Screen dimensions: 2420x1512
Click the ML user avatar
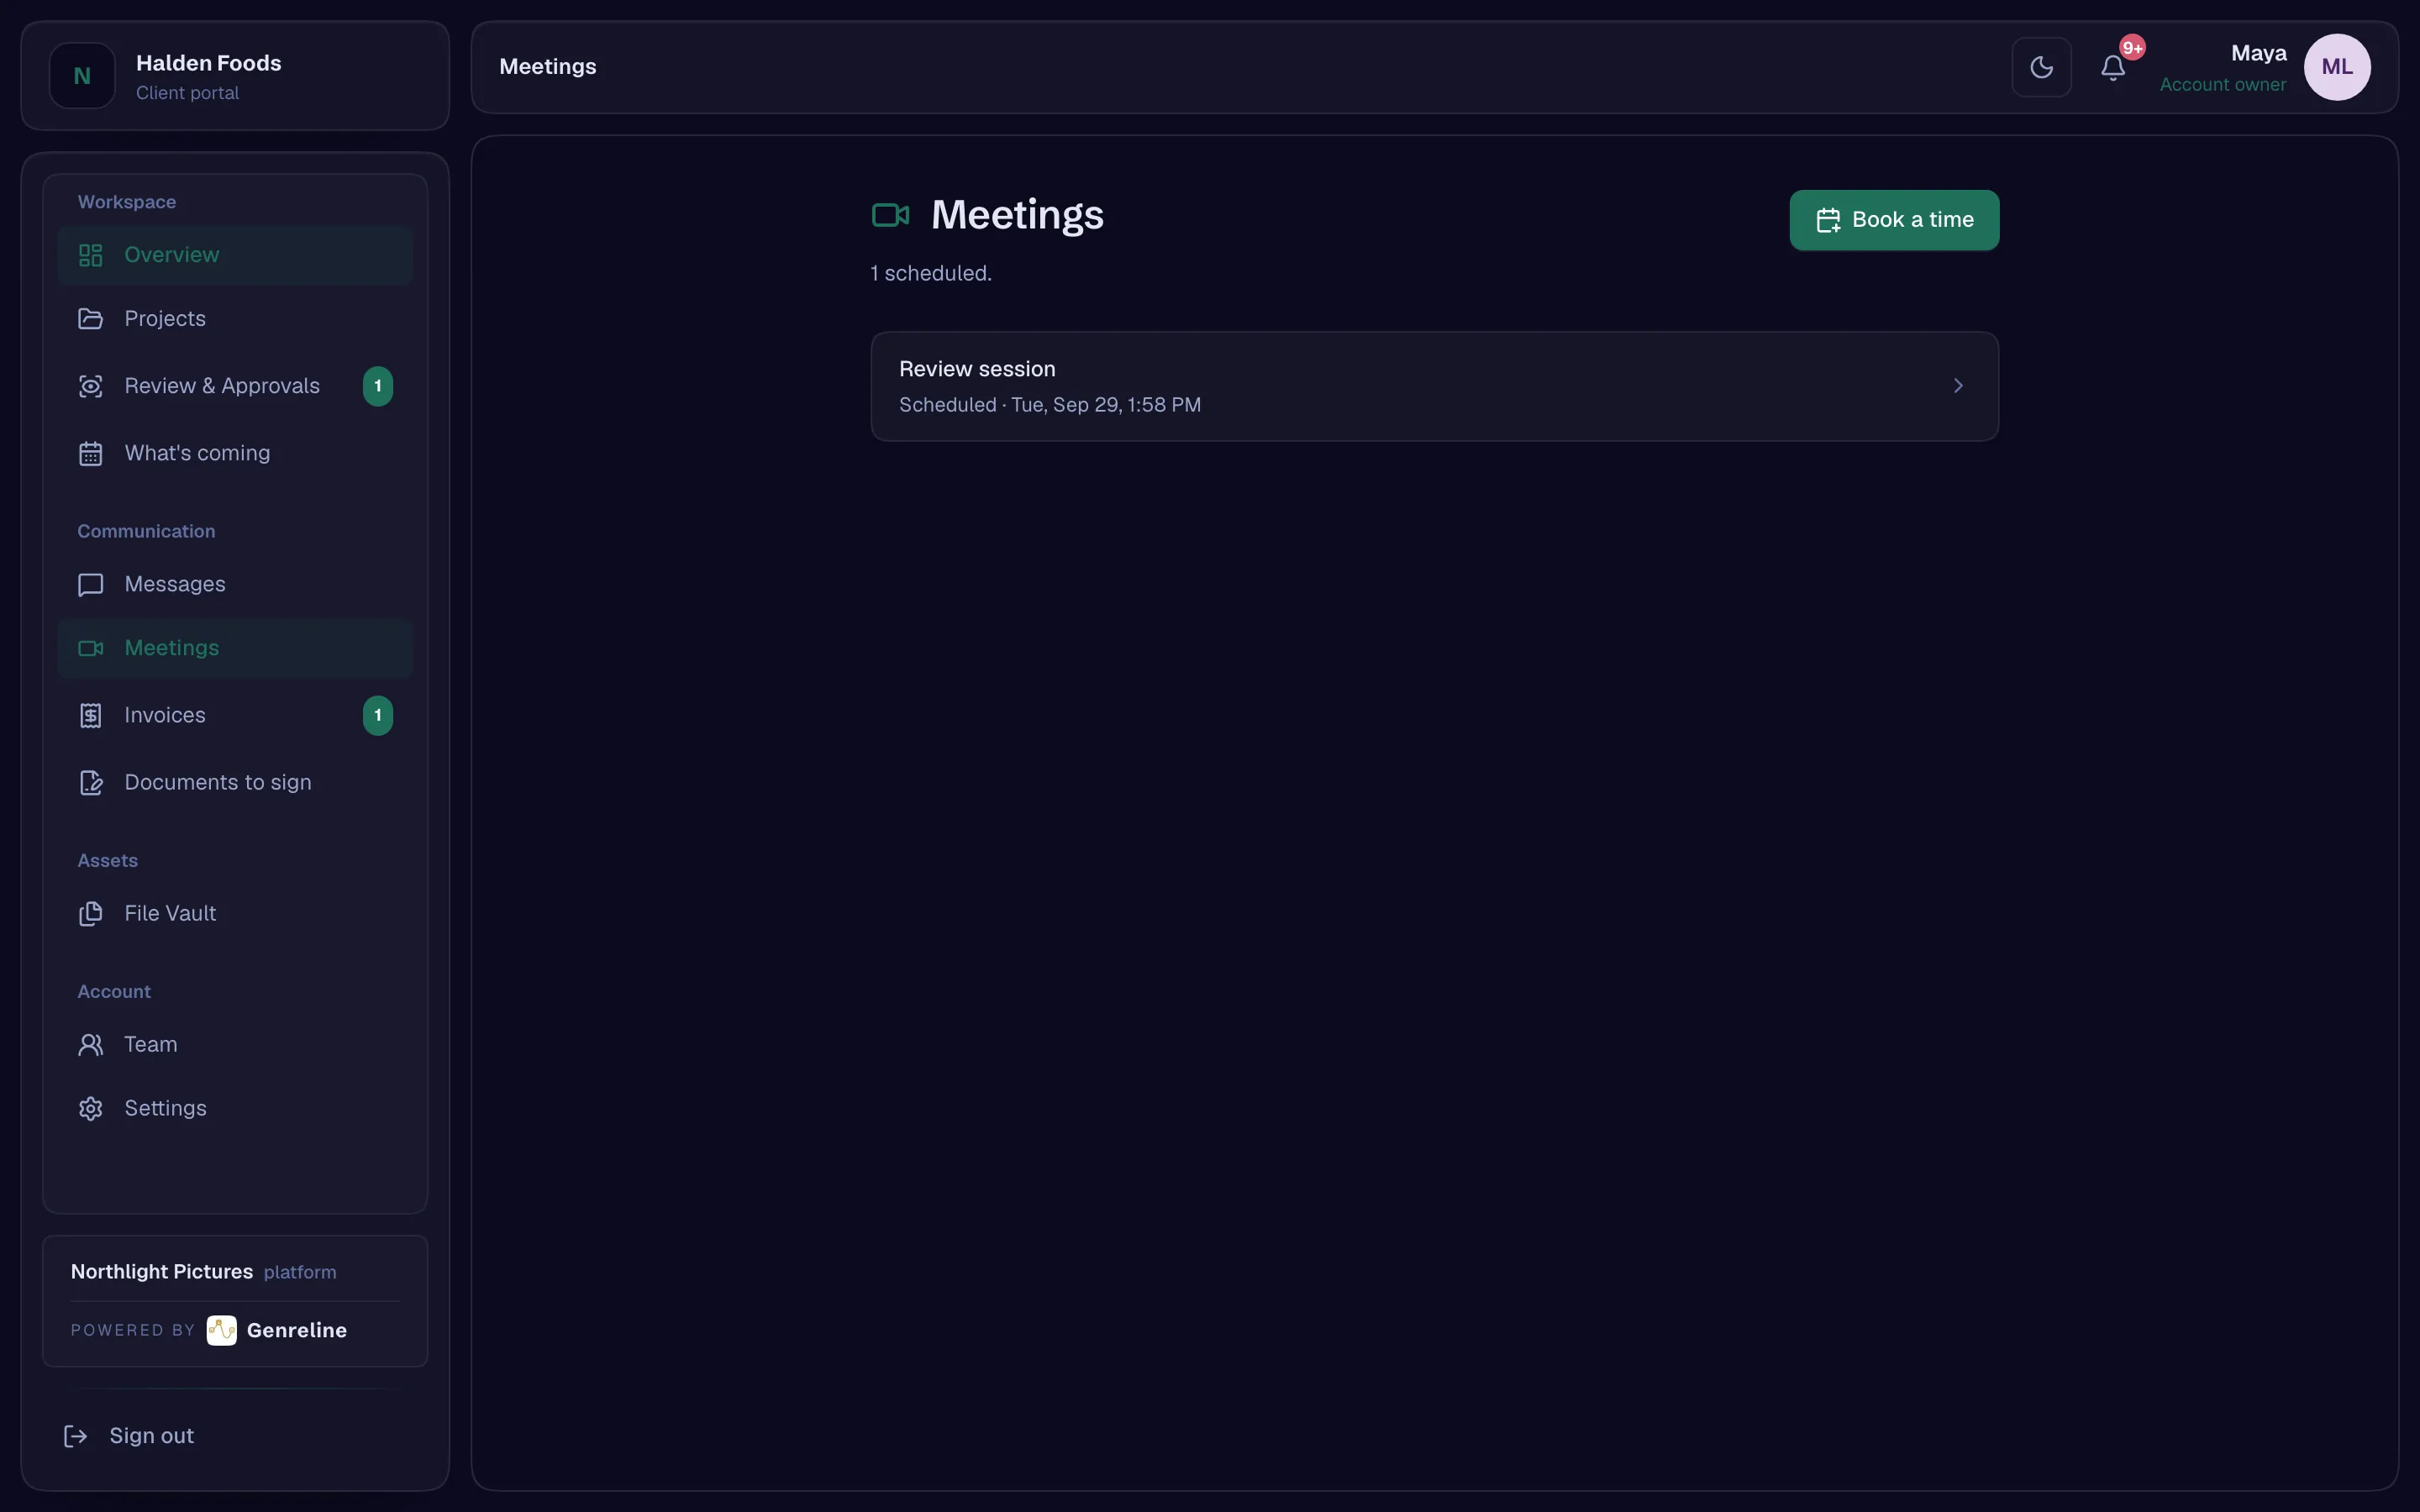coord(2337,67)
